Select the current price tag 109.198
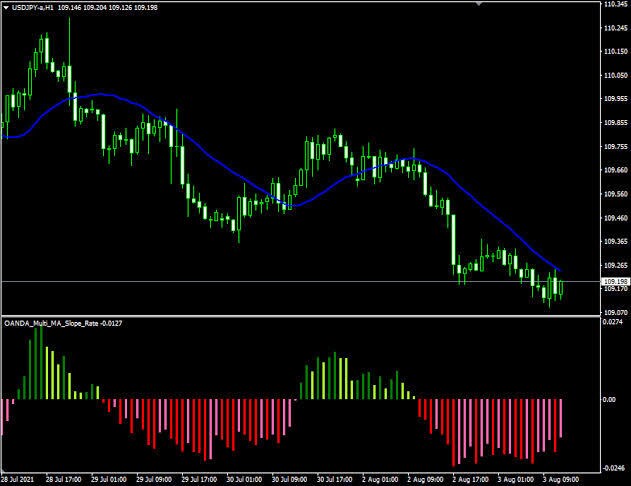This screenshot has height=486, width=631. pos(616,281)
